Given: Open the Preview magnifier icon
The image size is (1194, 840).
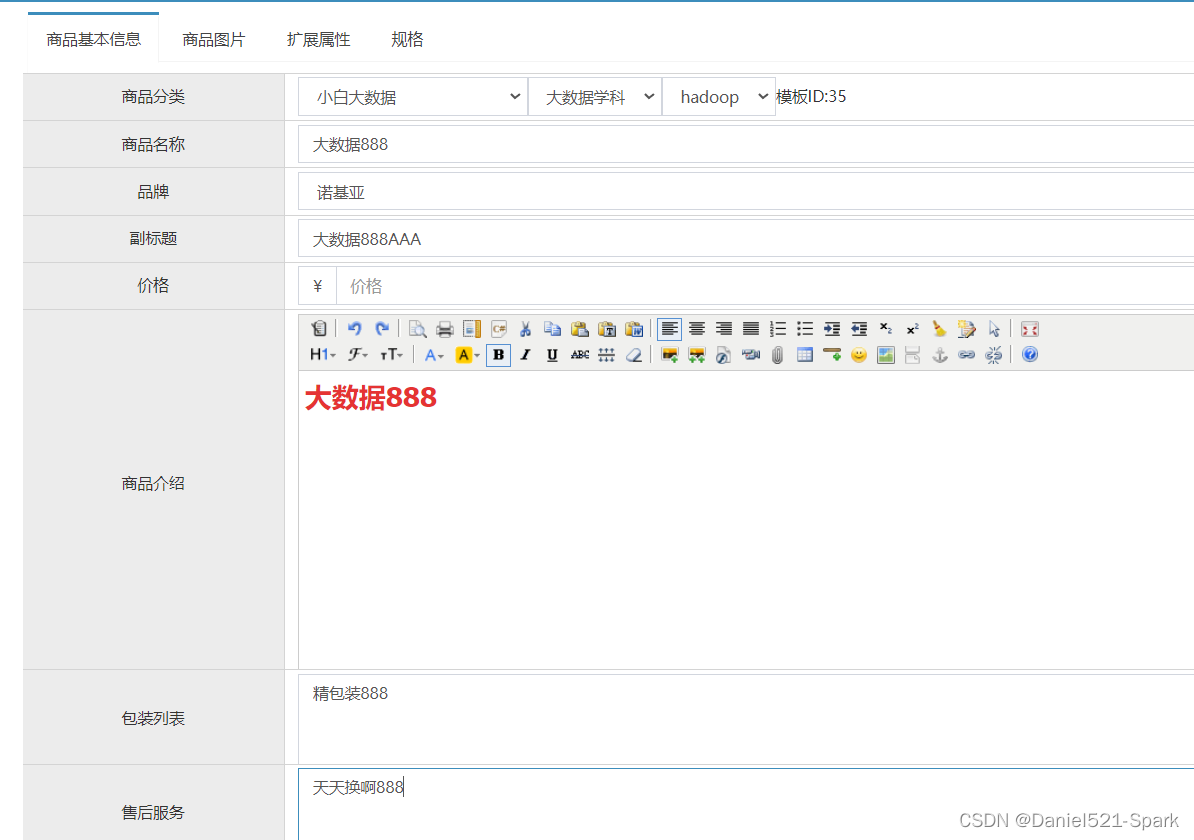Looking at the screenshot, I should [417, 328].
